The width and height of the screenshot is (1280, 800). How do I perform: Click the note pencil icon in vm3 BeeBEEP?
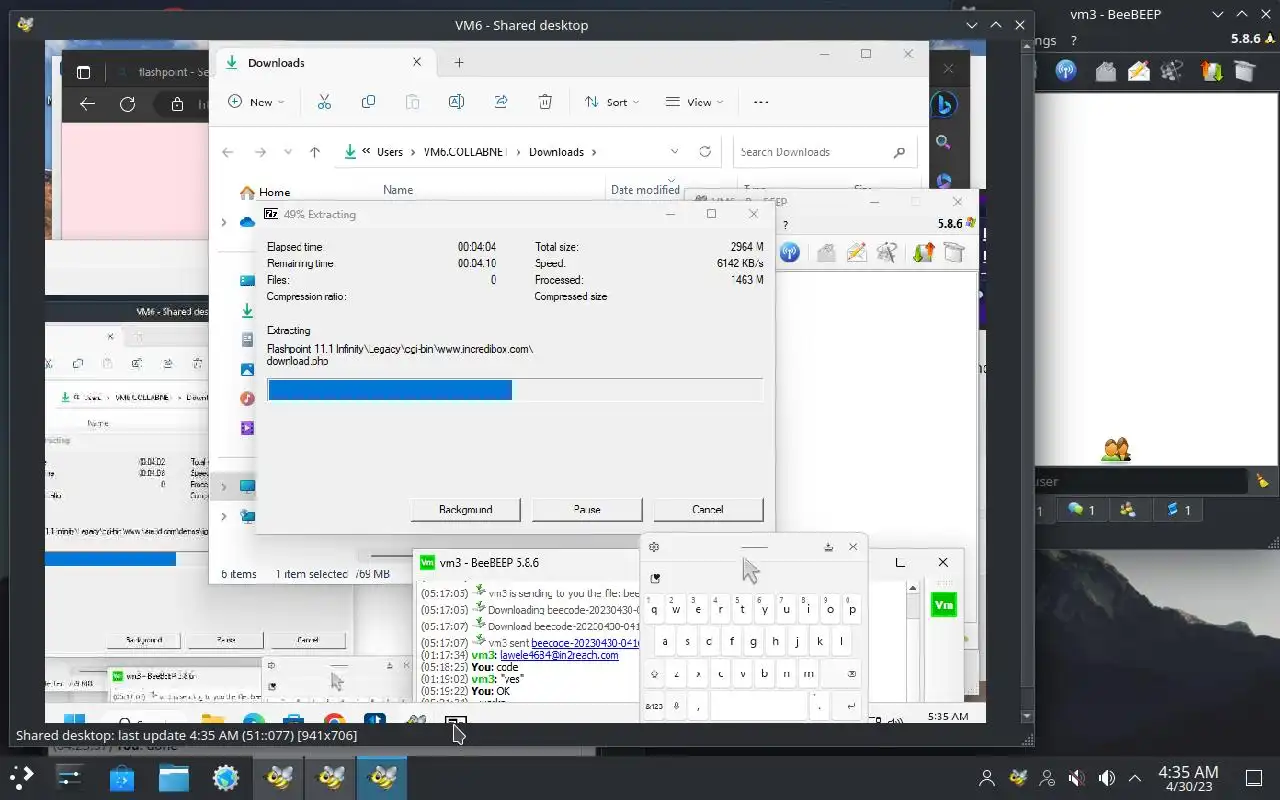coord(1139,71)
